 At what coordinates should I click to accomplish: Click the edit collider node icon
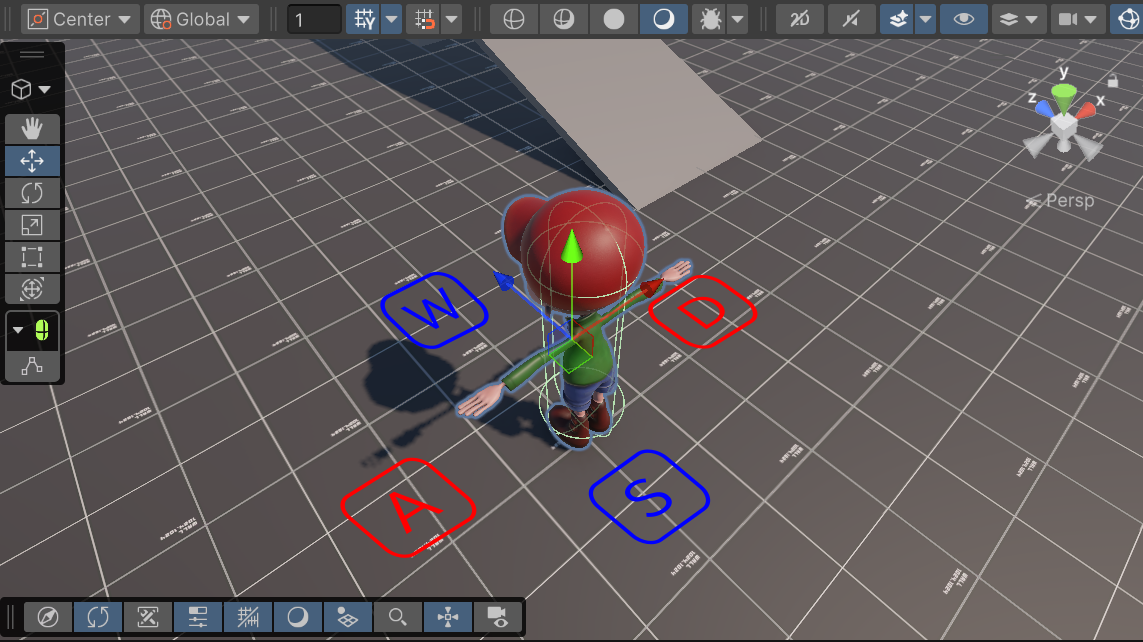click(32, 366)
